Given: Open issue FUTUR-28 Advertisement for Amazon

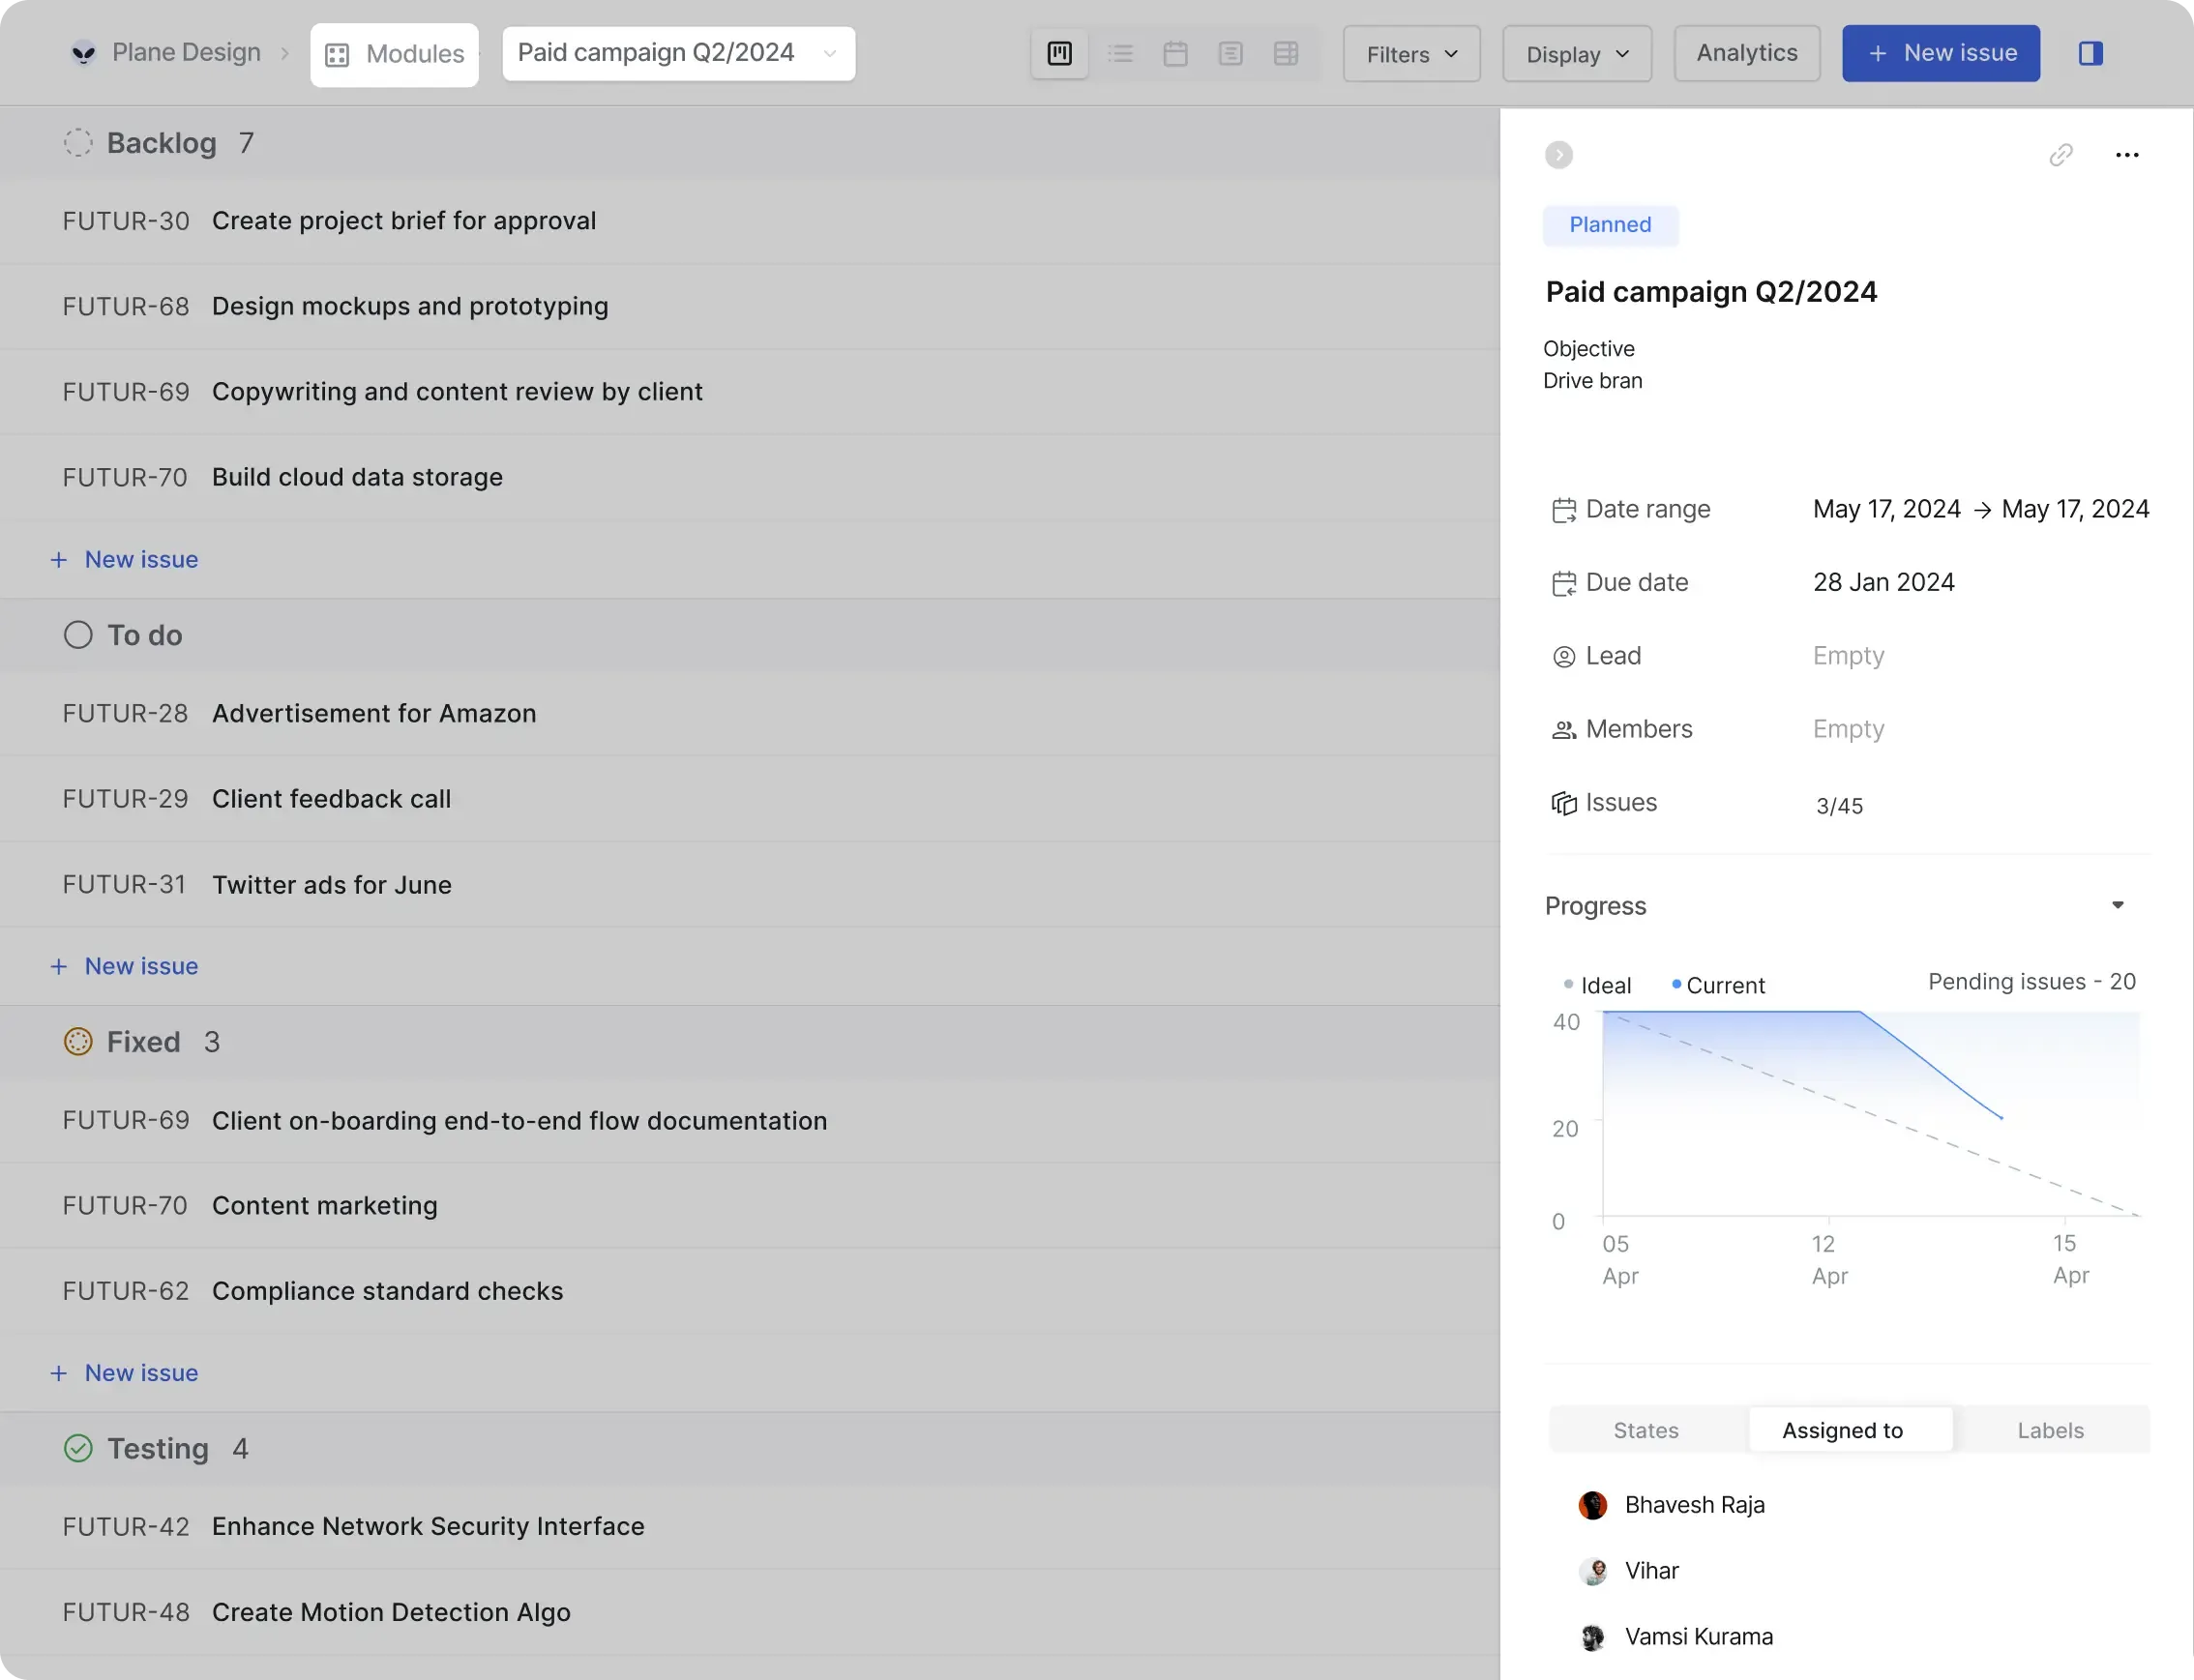Looking at the screenshot, I should [373, 713].
